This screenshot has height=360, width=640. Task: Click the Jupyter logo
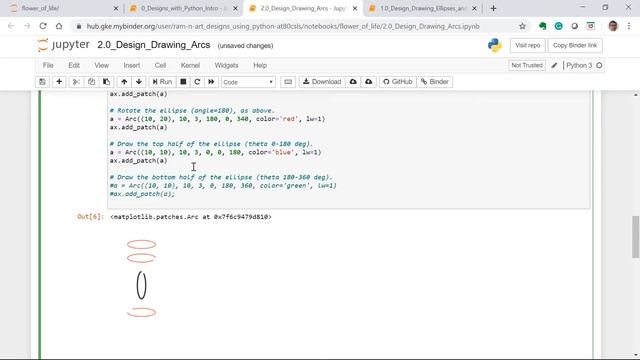pyautogui.click(x=63, y=44)
